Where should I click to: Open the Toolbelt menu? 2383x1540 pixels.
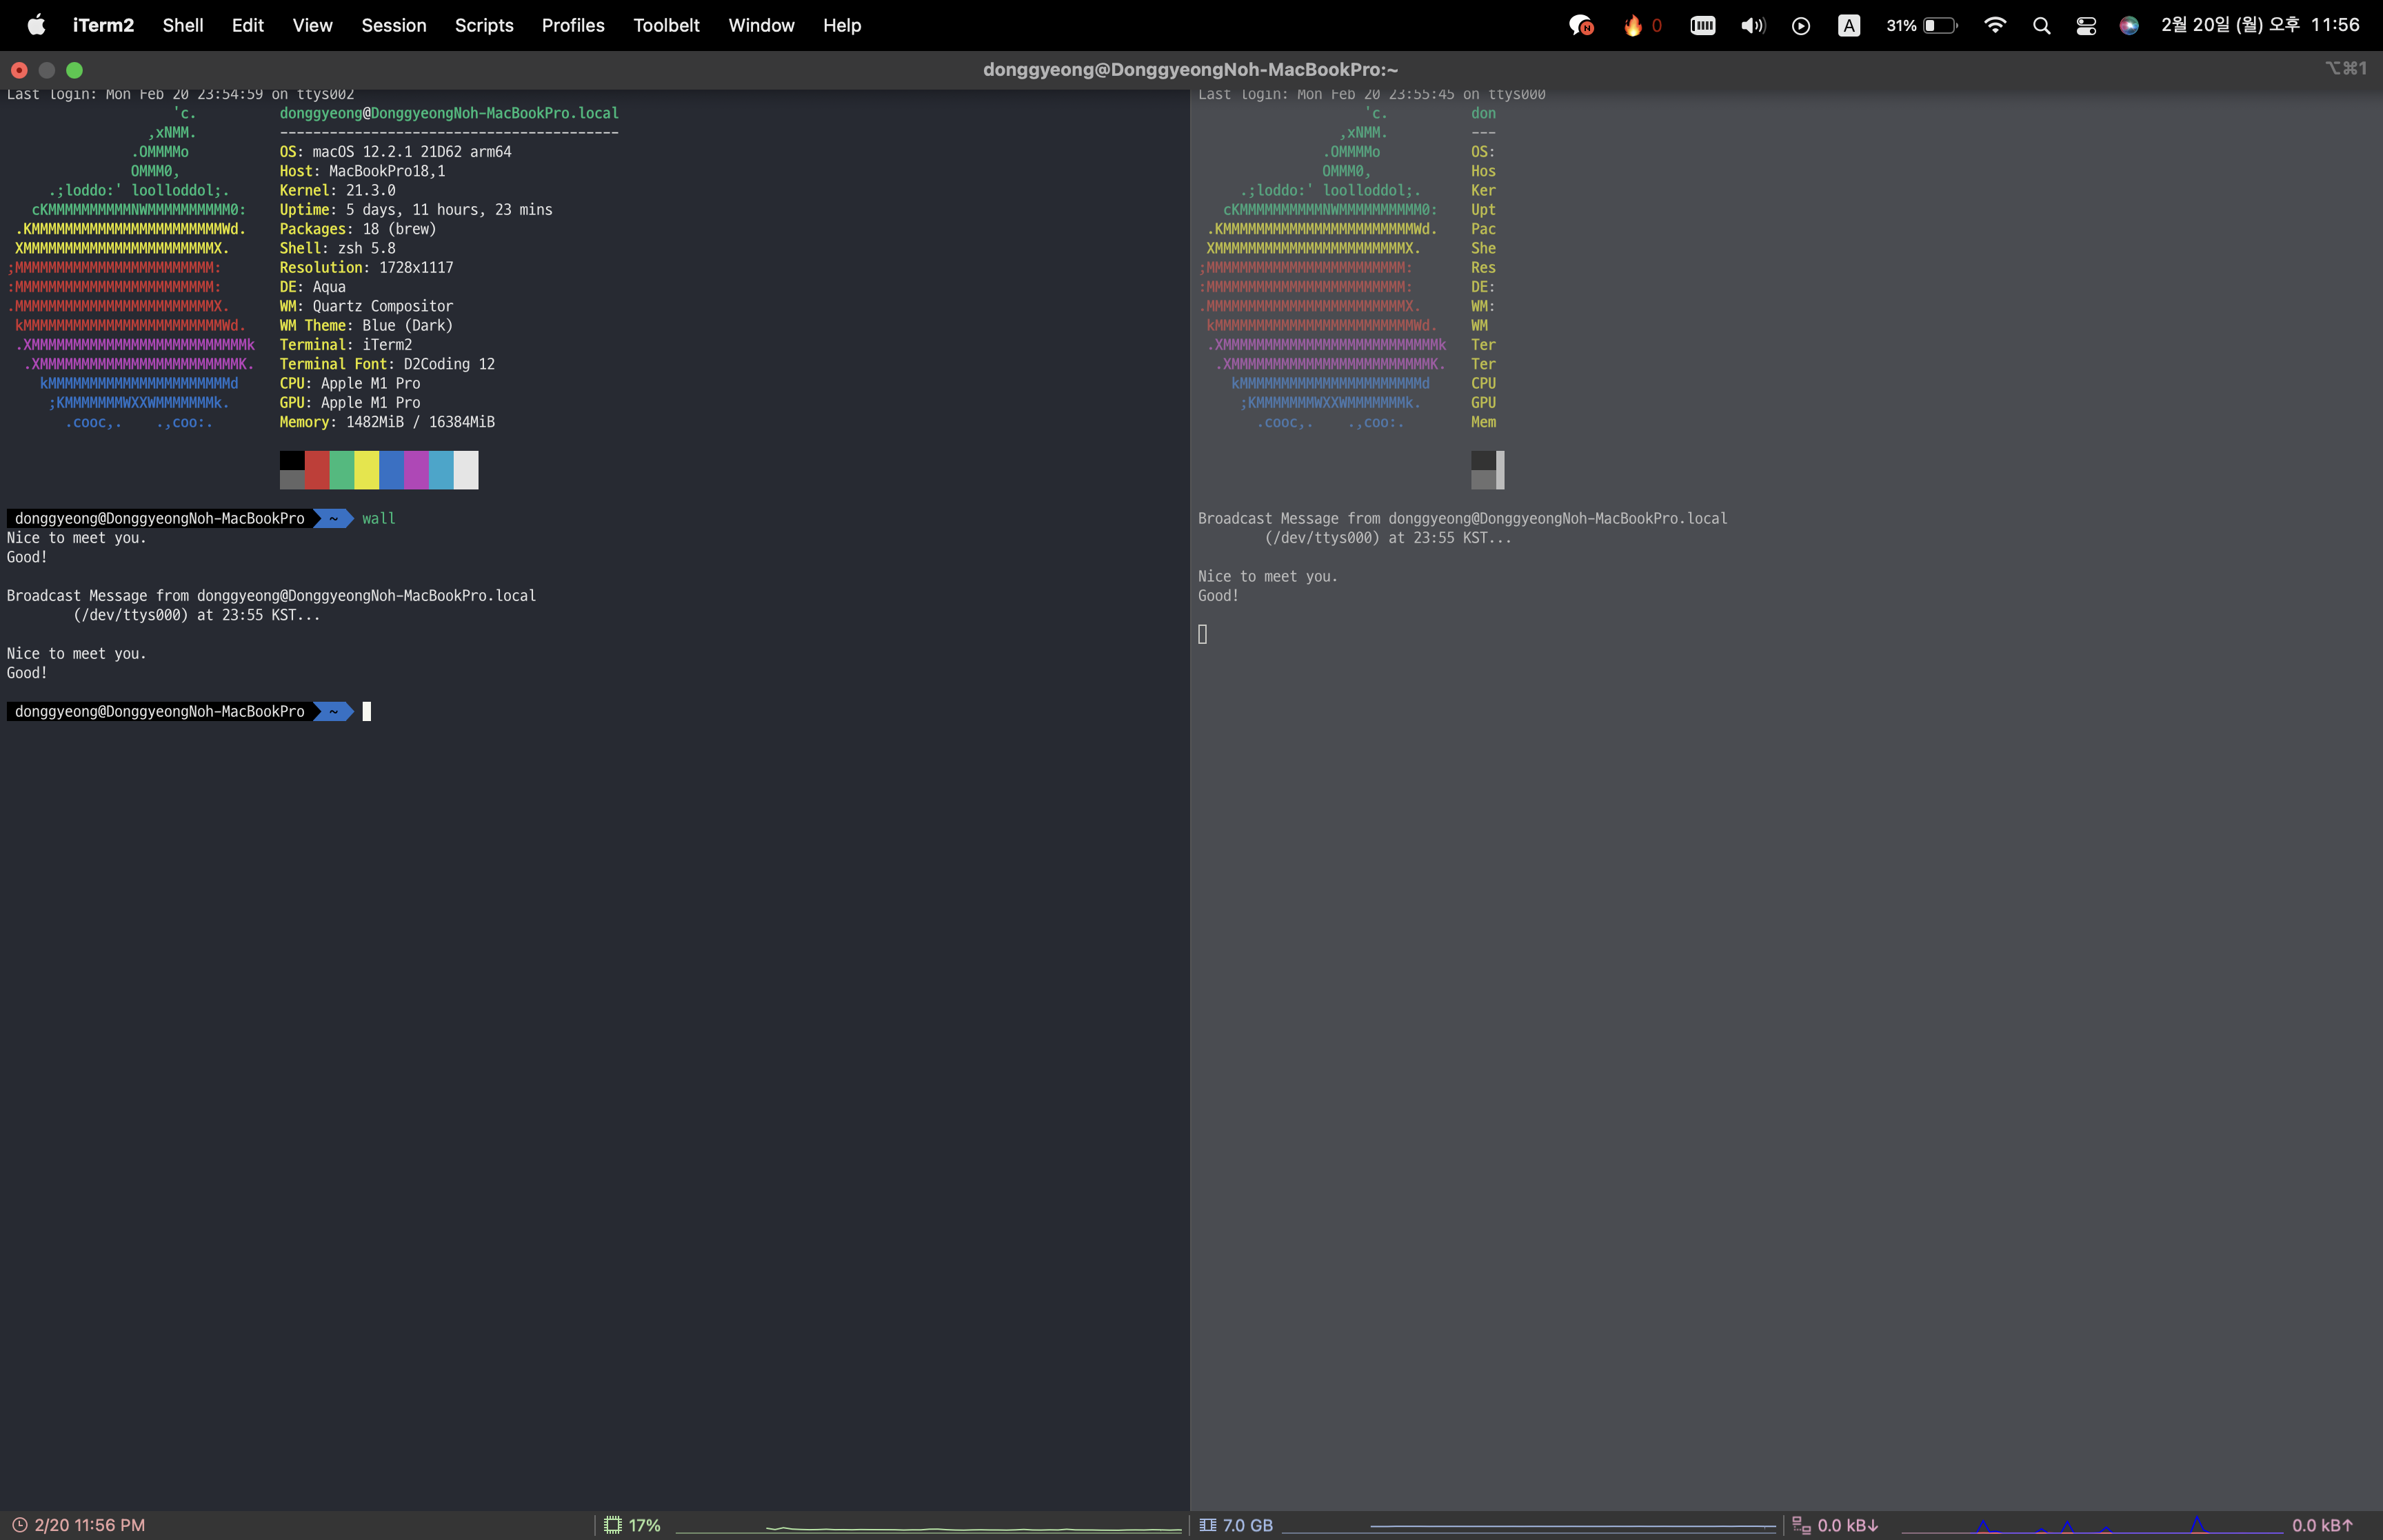[x=666, y=25]
